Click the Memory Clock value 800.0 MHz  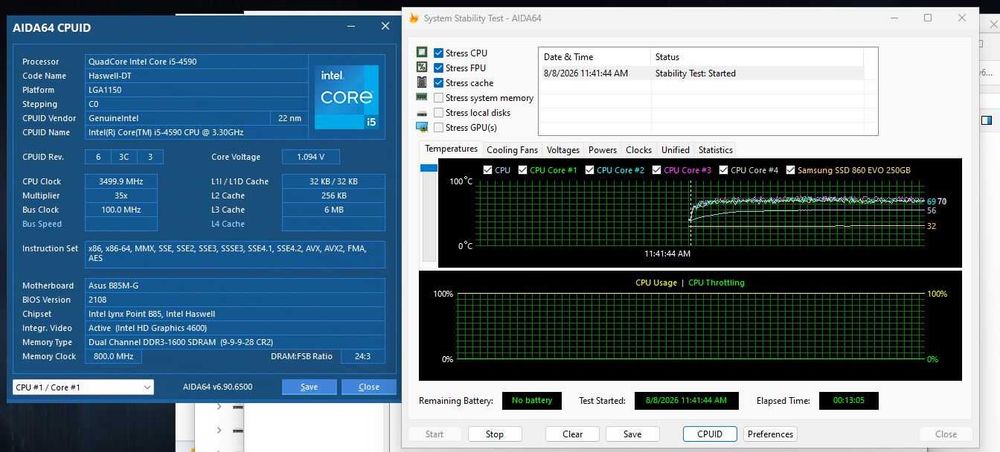(114, 356)
